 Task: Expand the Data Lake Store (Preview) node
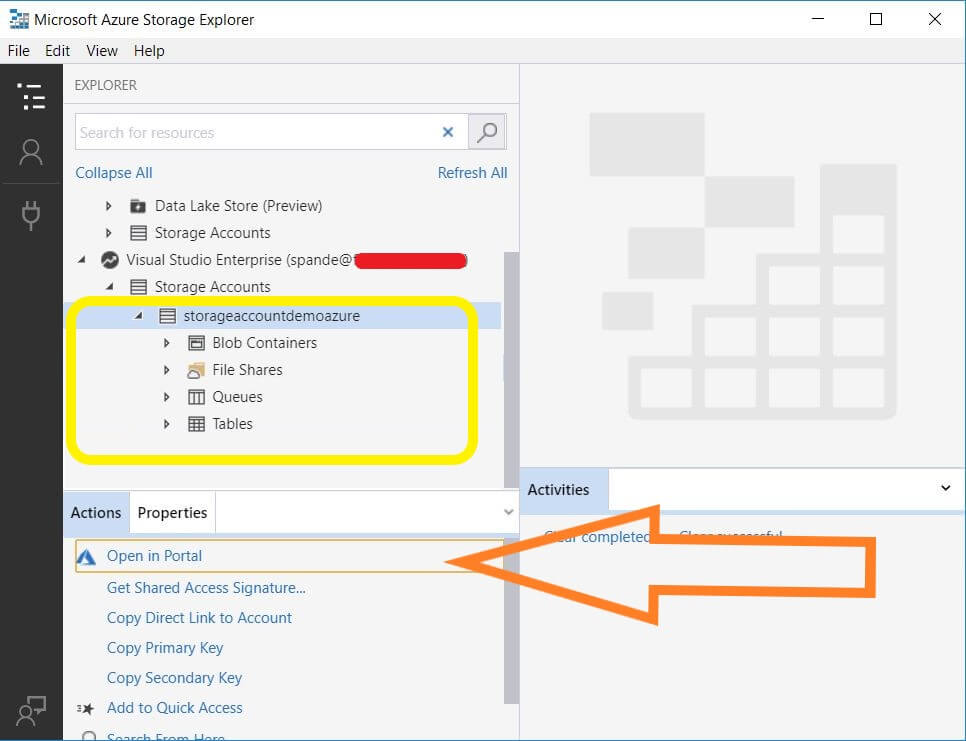coord(108,206)
